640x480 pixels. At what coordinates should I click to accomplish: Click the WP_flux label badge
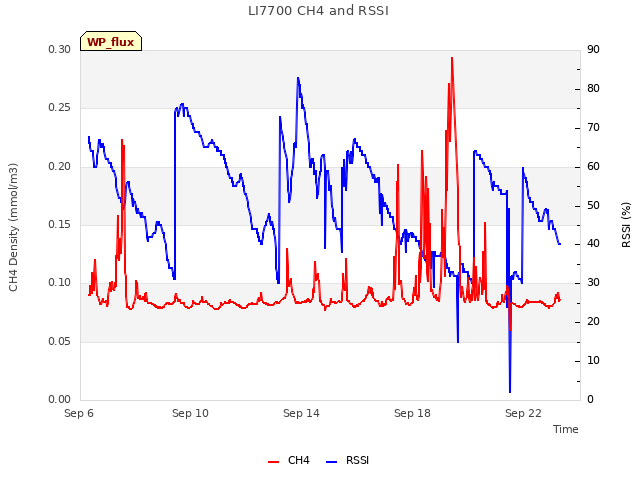click(111, 41)
